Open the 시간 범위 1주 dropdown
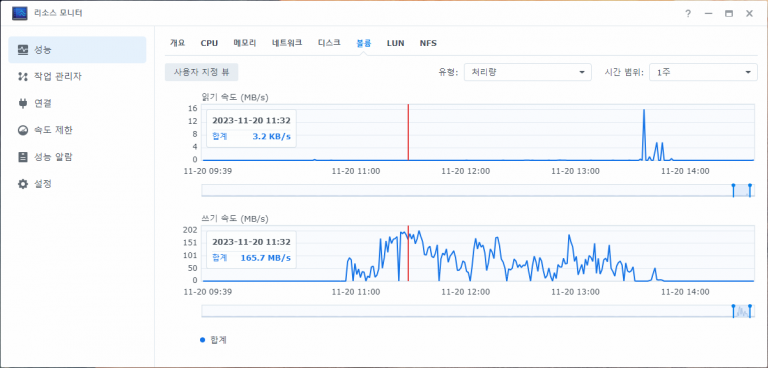Viewport: 768px width, 368px height. (703, 72)
